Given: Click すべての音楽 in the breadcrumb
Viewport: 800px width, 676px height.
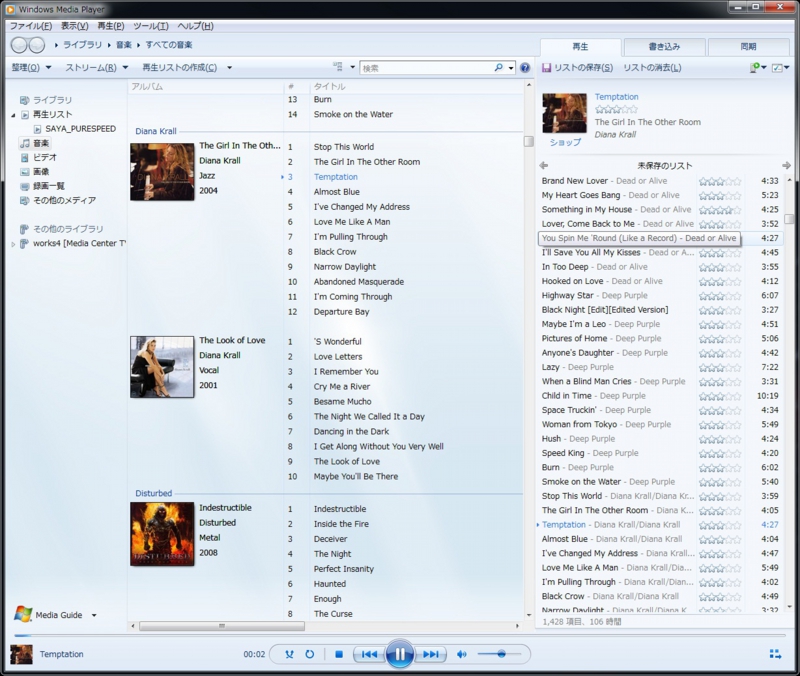Looking at the screenshot, I should click(169, 45).
